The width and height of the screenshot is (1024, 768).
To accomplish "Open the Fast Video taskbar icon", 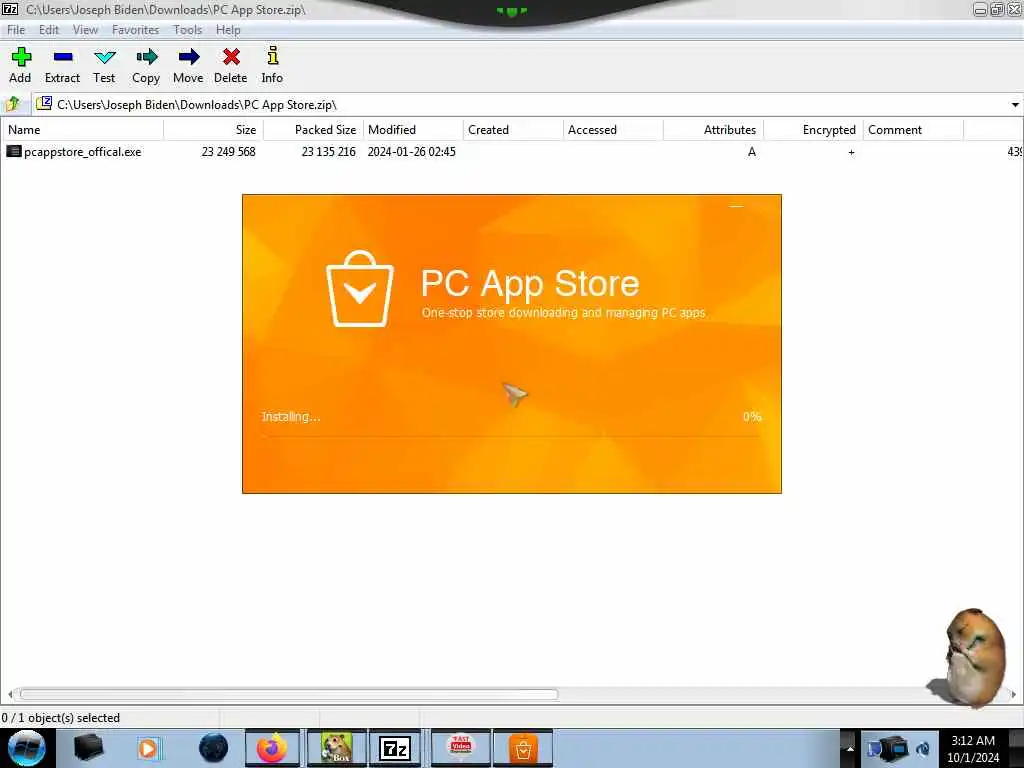I will pos(462,746).
